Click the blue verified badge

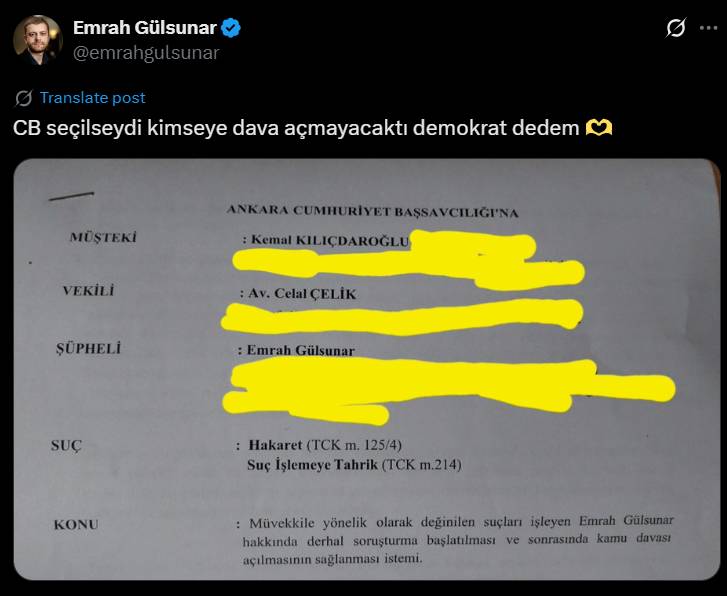[x=230, y=28]
